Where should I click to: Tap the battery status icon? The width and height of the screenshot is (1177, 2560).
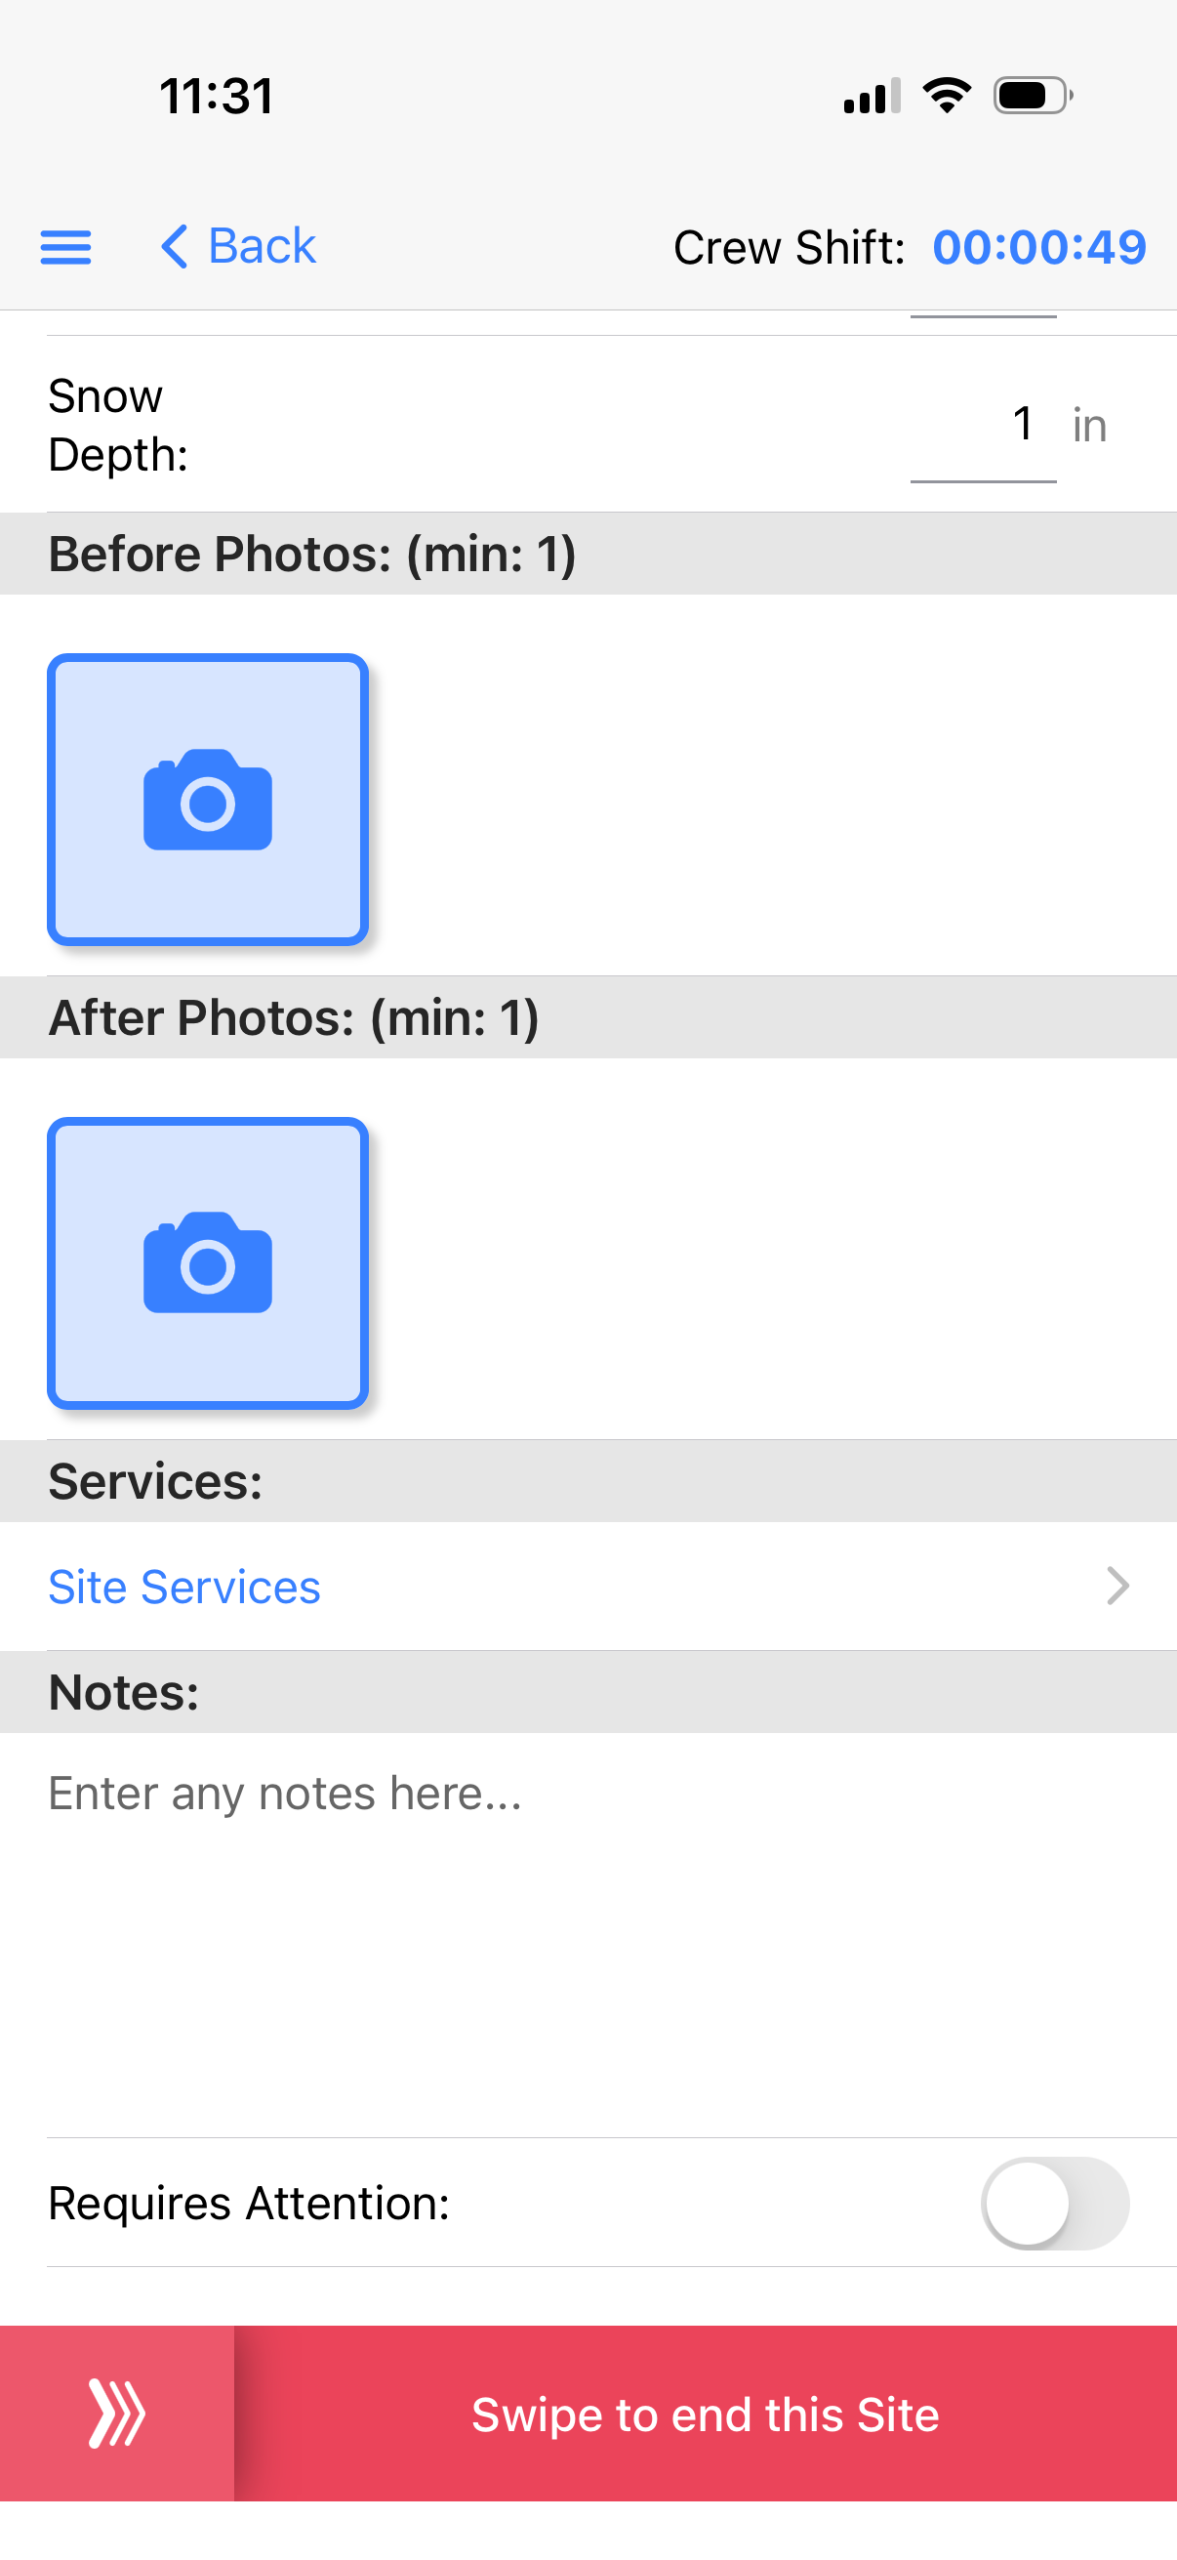1032,96
